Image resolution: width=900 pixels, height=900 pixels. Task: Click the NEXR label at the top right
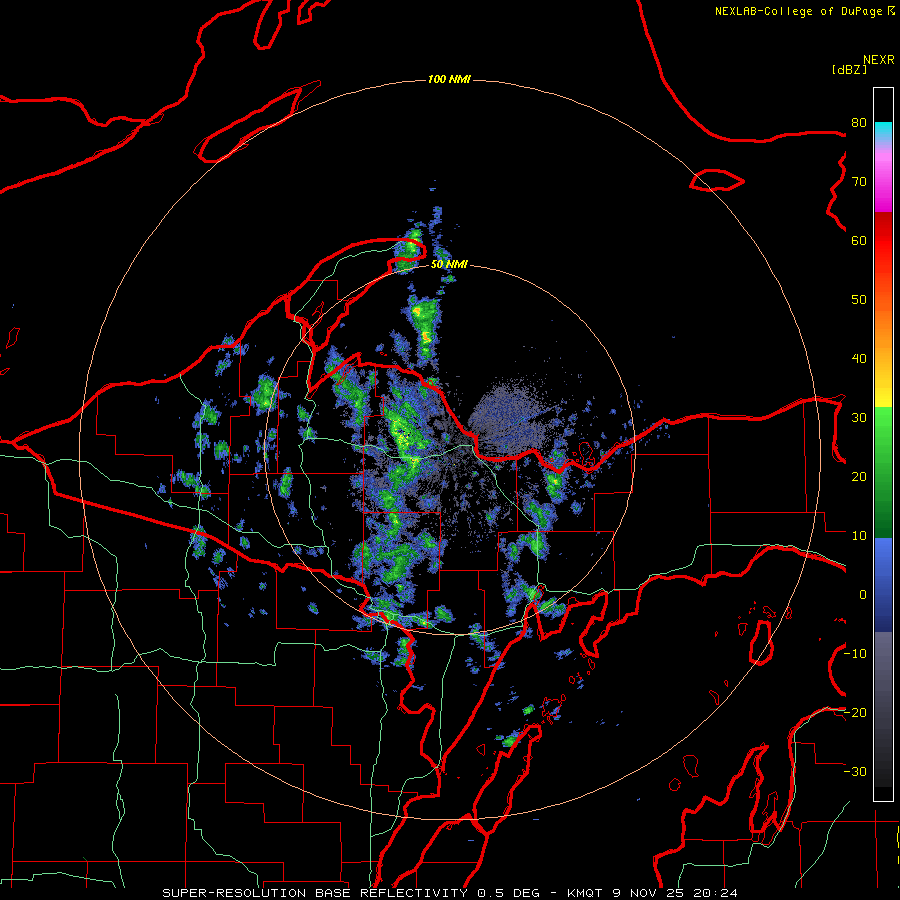click(879, 60)
